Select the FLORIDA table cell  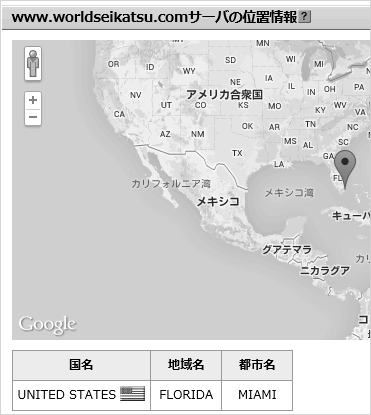pos(186,395)
